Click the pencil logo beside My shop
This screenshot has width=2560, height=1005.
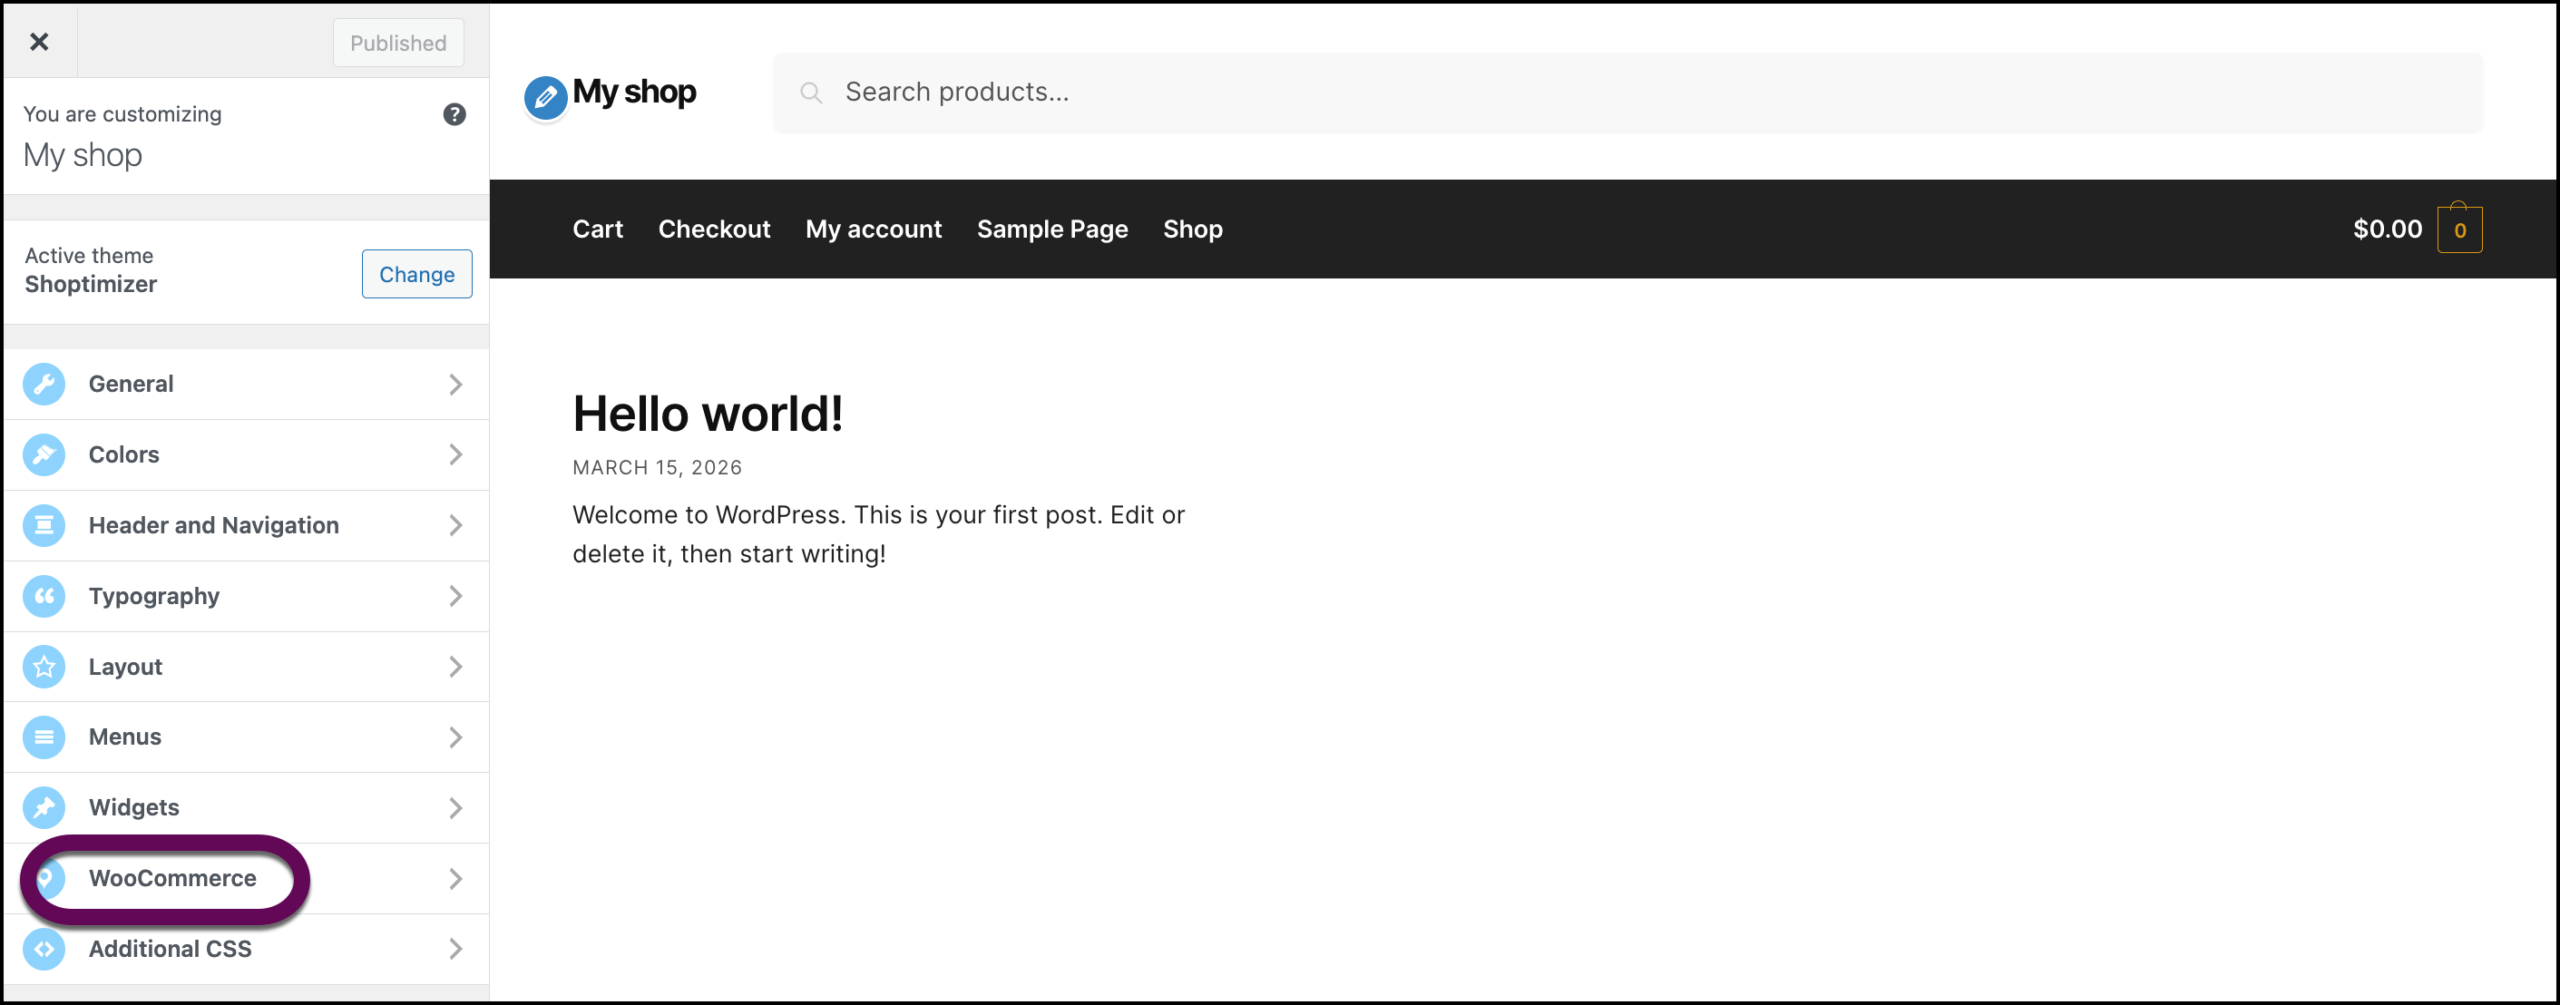[543, 94]
